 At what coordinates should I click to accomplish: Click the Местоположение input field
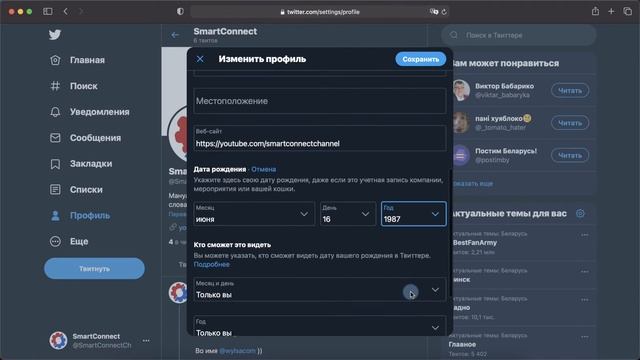tap(320, 101)
